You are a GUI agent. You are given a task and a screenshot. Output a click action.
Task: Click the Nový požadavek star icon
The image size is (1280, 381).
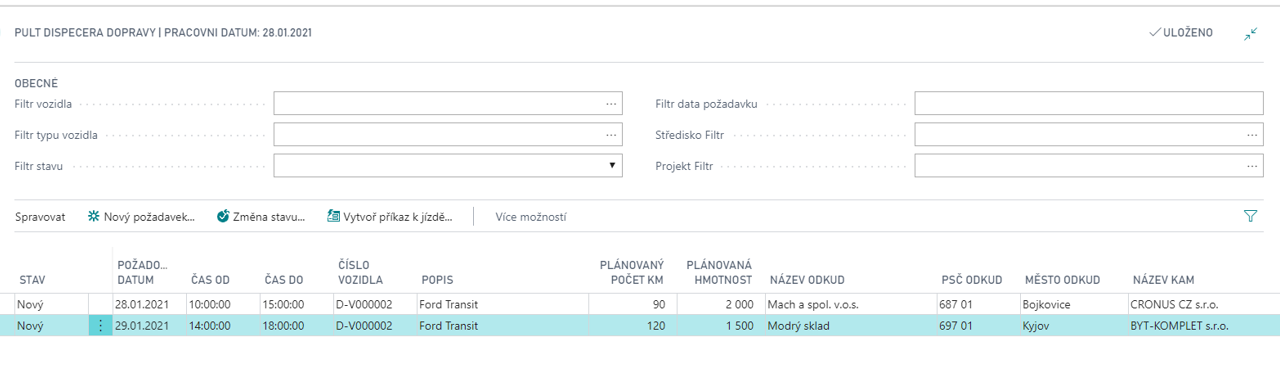tap(94, 216)
